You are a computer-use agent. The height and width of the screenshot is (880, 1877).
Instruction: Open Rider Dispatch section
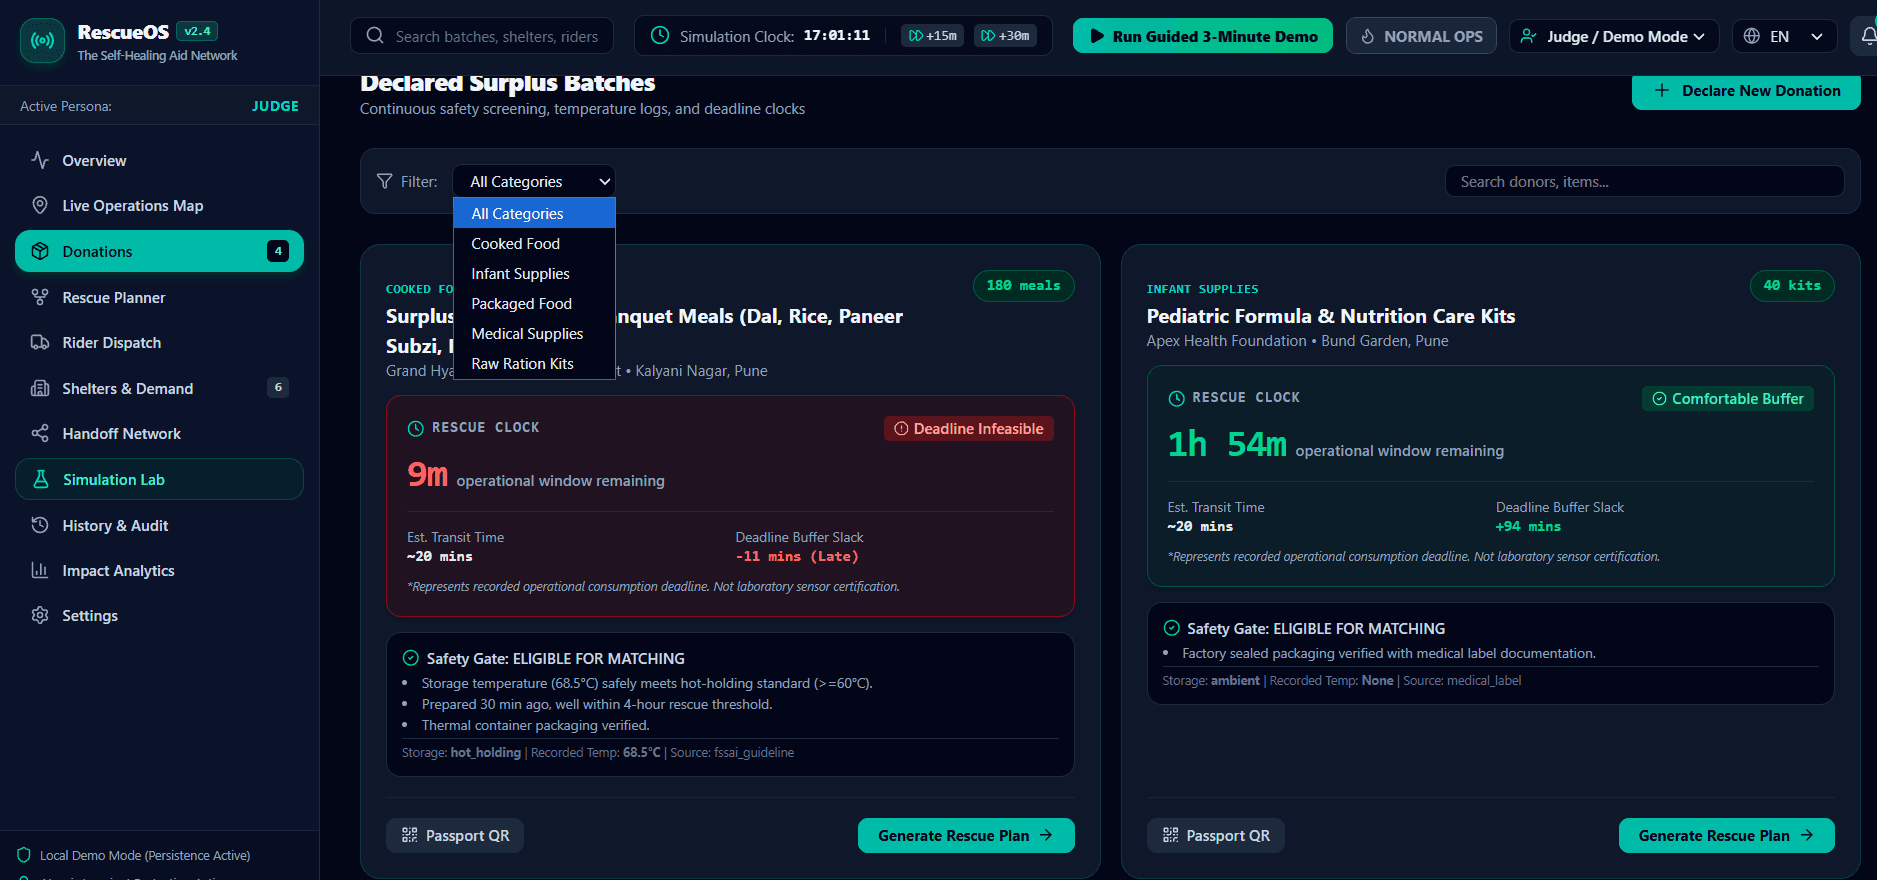pyautogui.click(x=159, y=342)
